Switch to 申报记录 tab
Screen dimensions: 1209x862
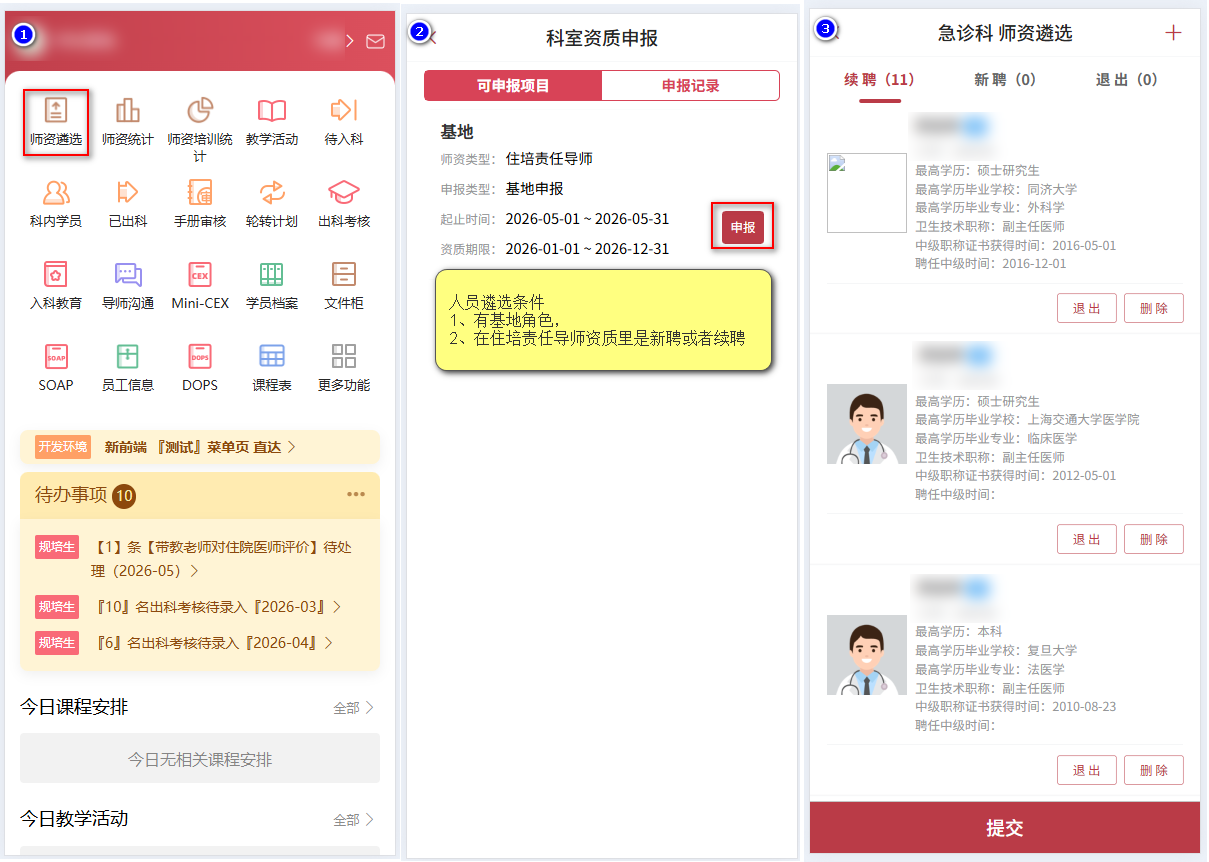pyautogui.click(x=690, y=86)
